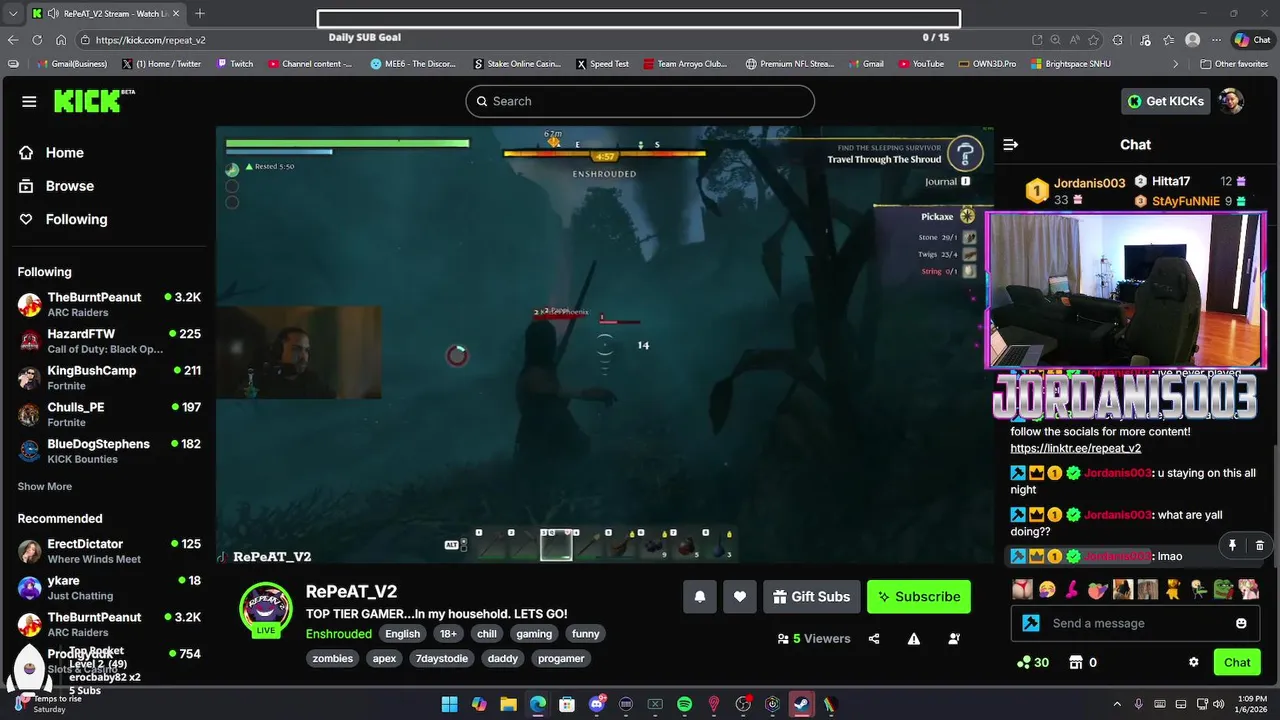Select the apex tag
Screen dimensions: 1280x720
(385, 659)
